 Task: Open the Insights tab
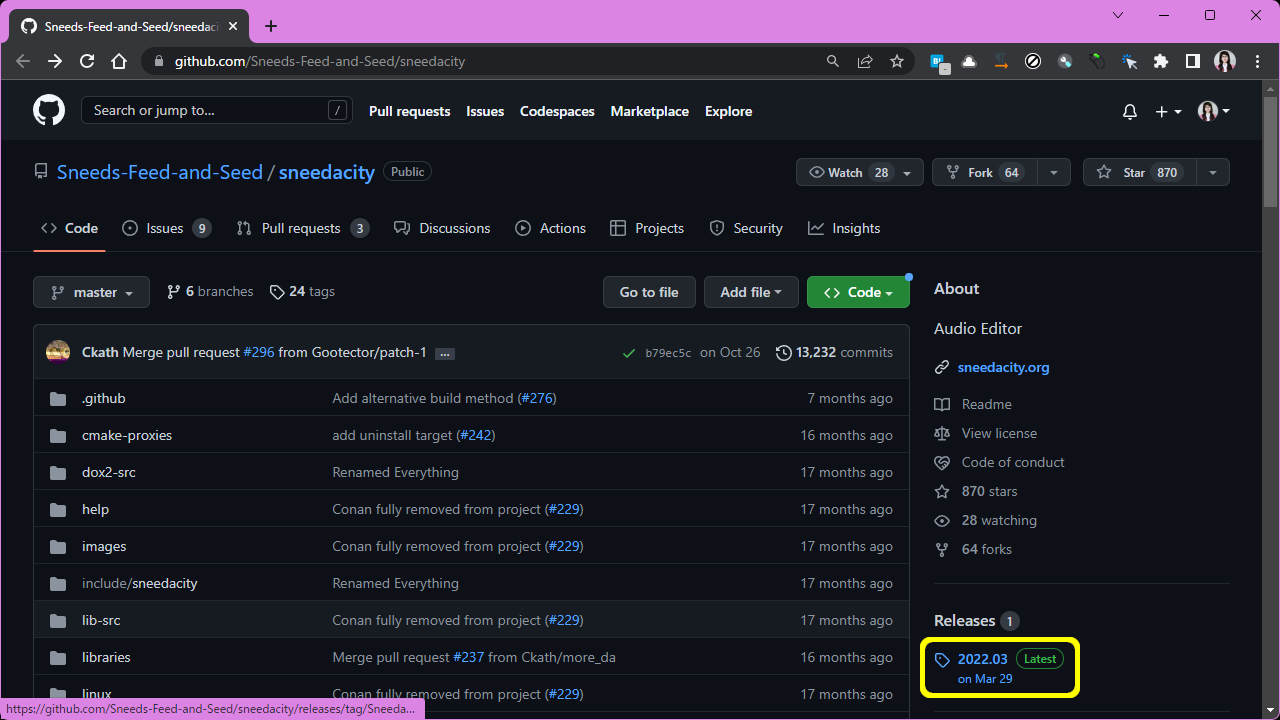844,228
